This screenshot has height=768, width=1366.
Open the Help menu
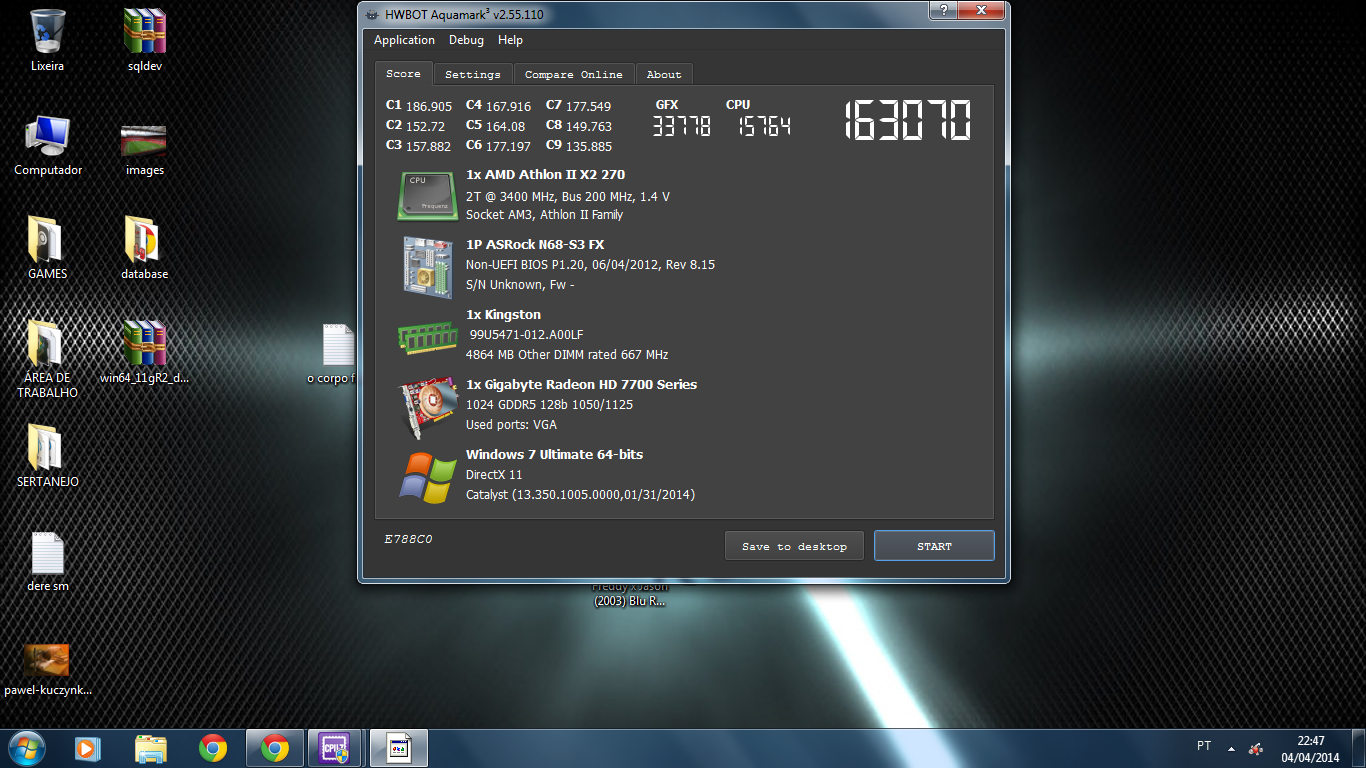click(510, 40)
